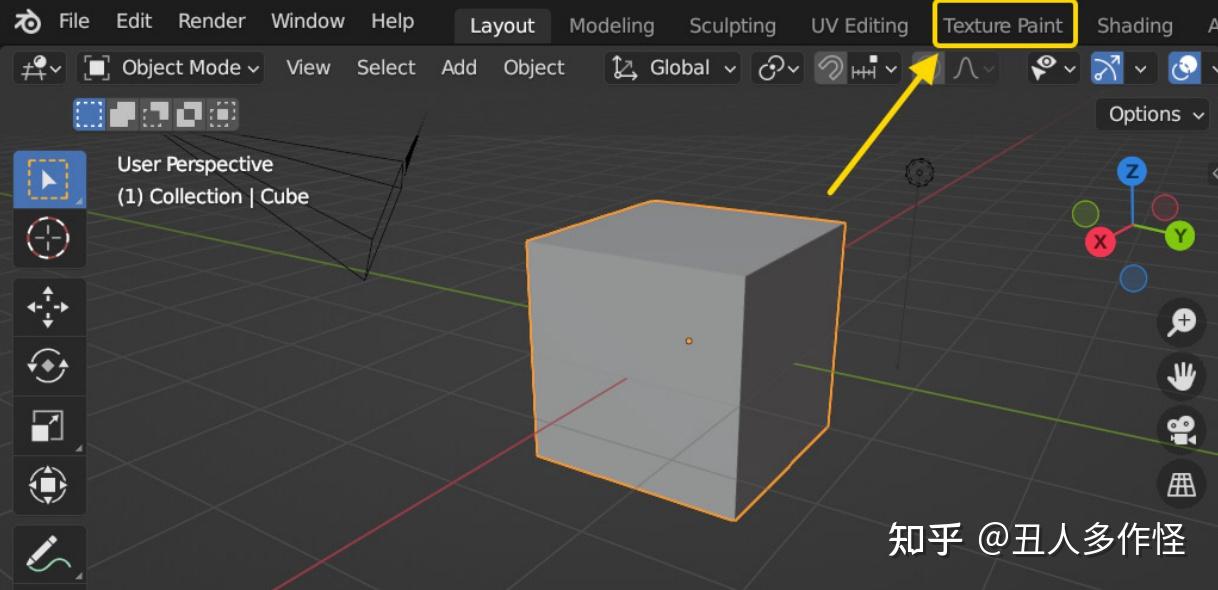
Task: Select the Annotate pencil tool
Action: pyautogui.click(x=49, y=554)
